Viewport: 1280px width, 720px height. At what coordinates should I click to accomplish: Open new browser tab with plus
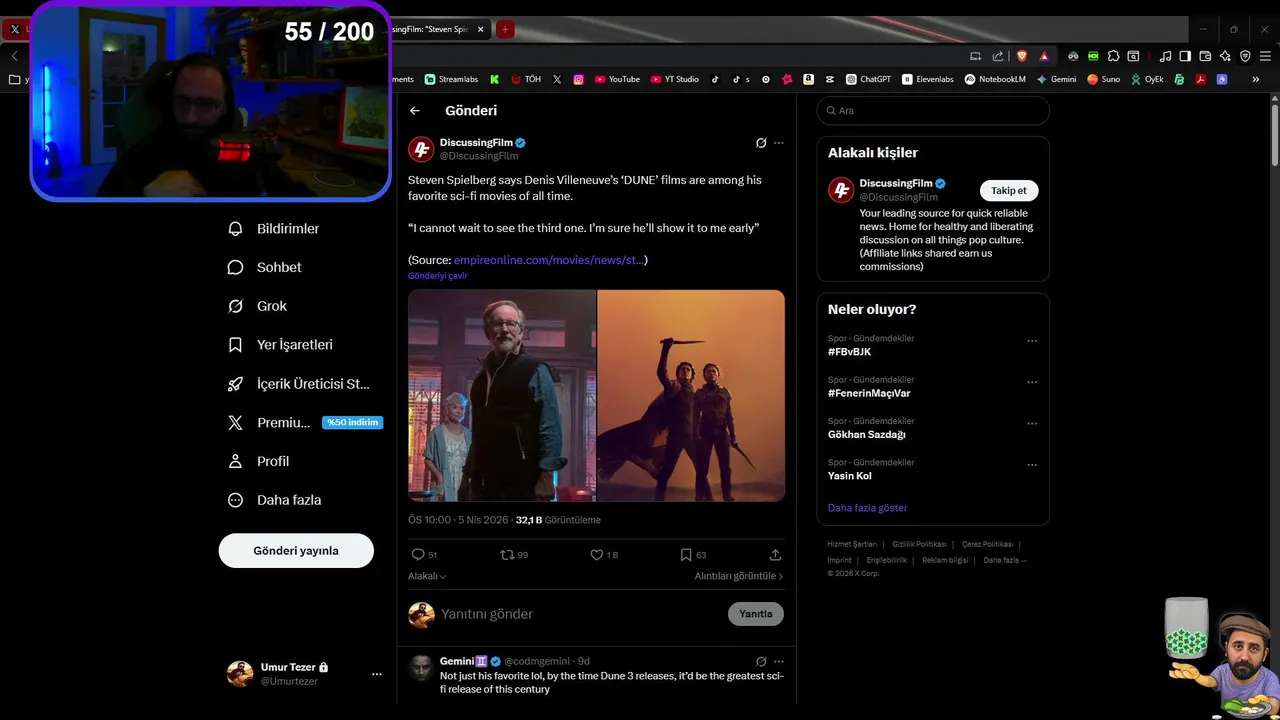[x=505, y=30]
